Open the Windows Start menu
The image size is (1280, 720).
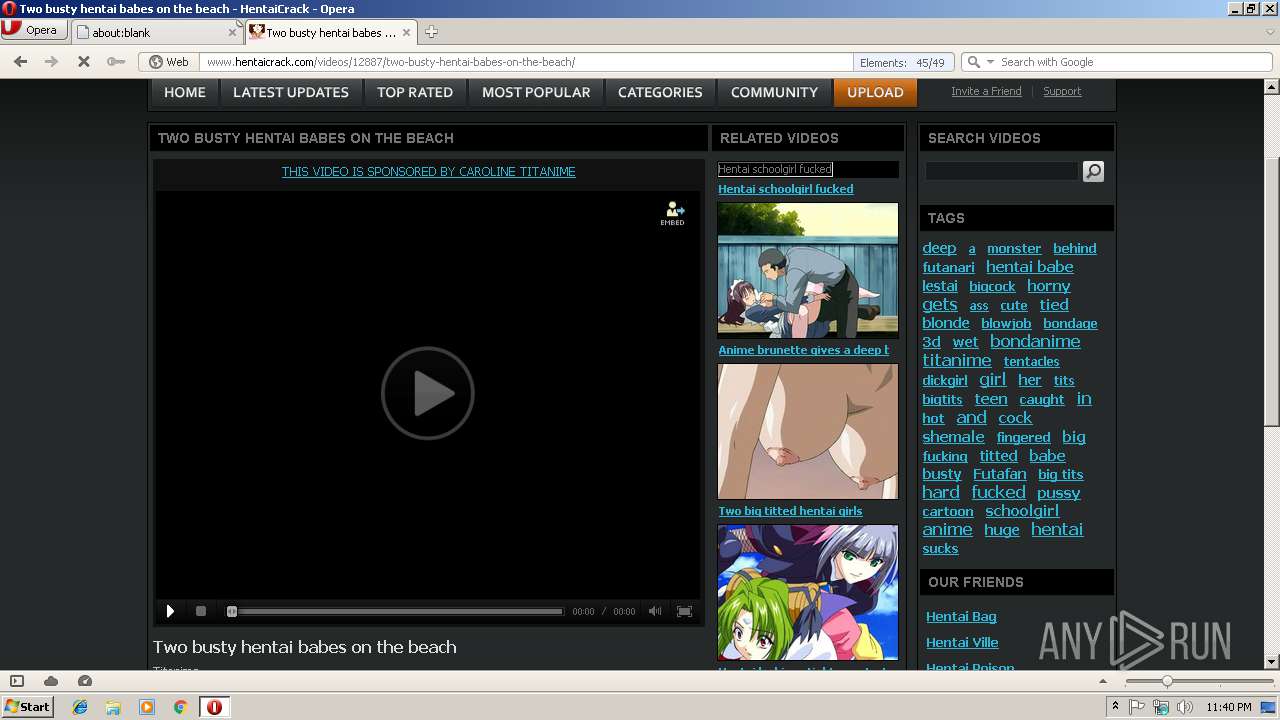pyautogui.click(x=28, y=706)
